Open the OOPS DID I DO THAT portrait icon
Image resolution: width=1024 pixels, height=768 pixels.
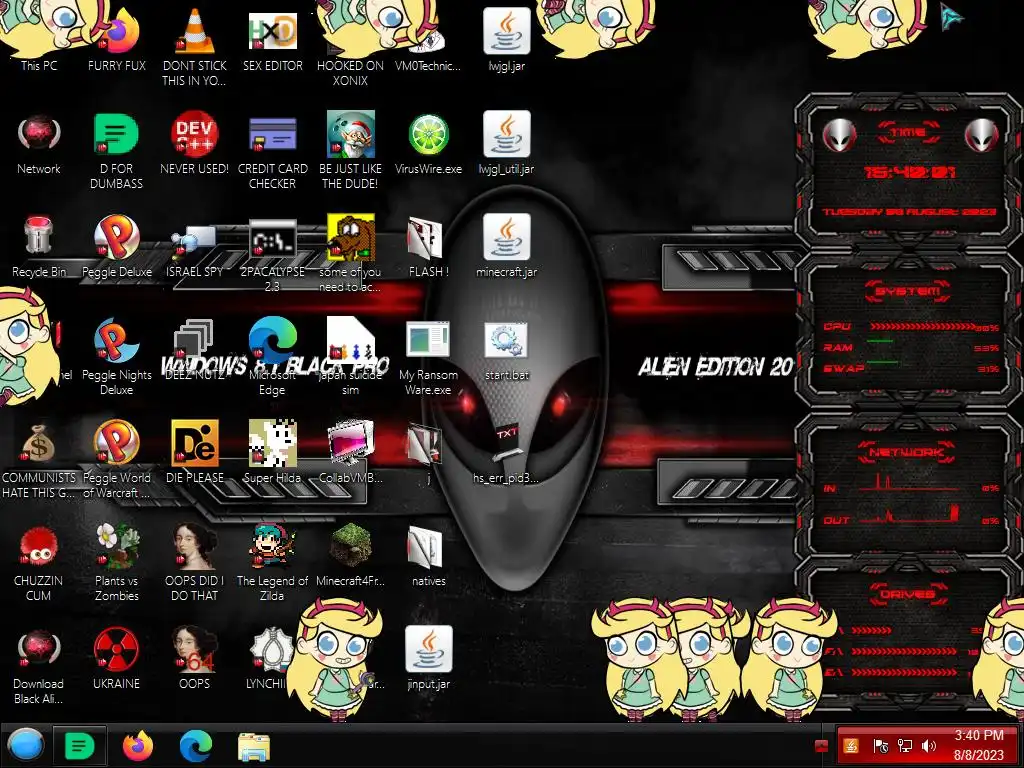click(x=195, y=562)
